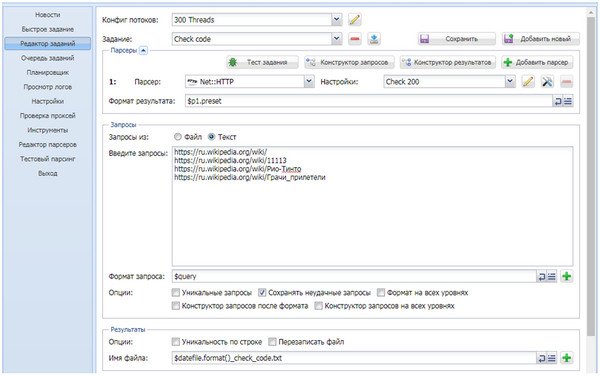Uncheck Сохранять неудачные запросы
Screen dimensions: 600x376
(x=262, y=293)
